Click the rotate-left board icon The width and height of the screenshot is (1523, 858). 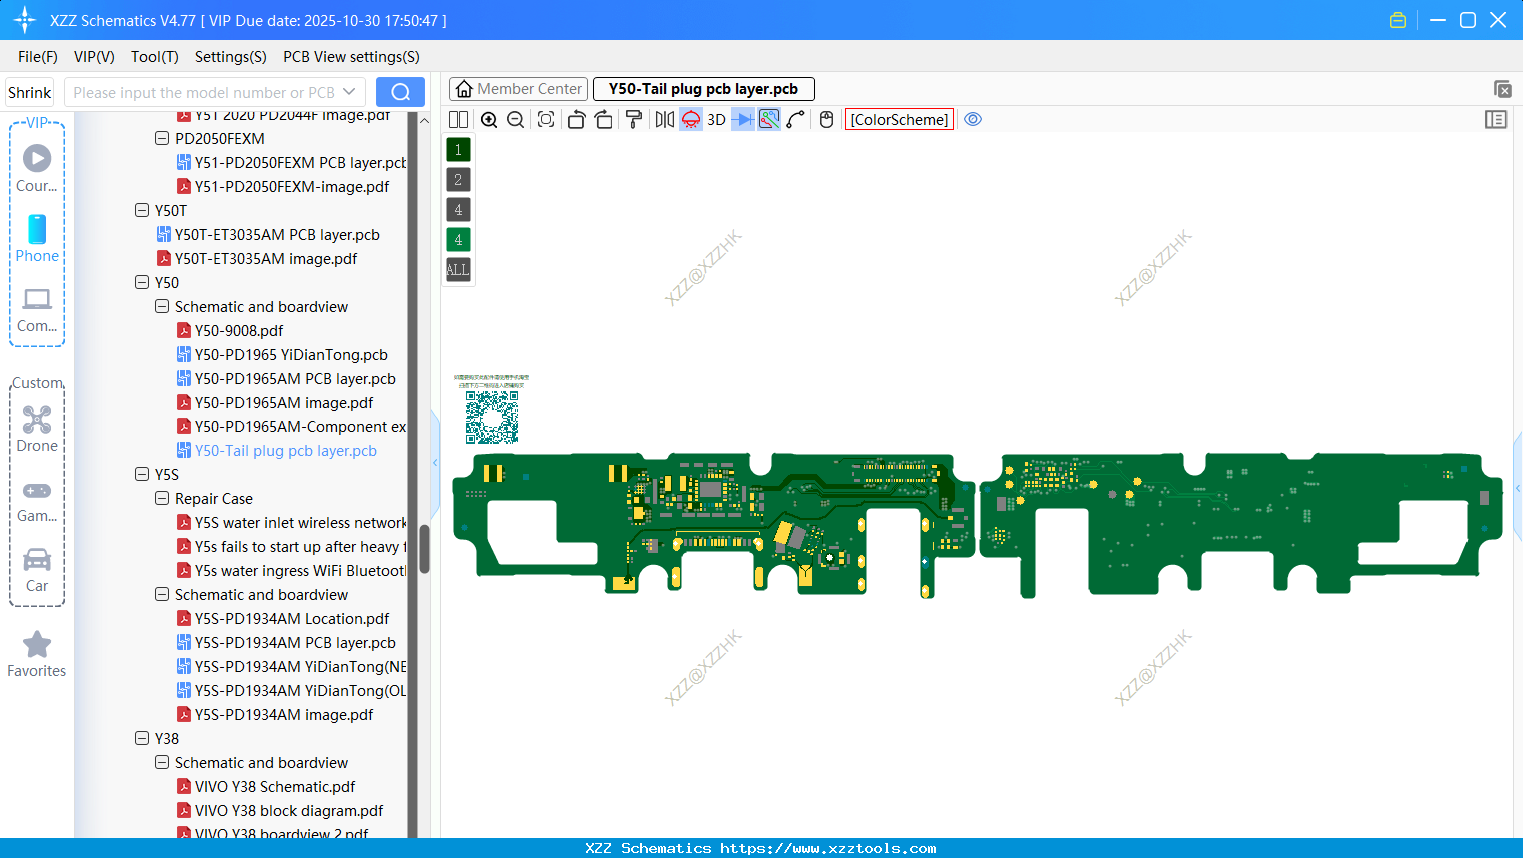576,119
